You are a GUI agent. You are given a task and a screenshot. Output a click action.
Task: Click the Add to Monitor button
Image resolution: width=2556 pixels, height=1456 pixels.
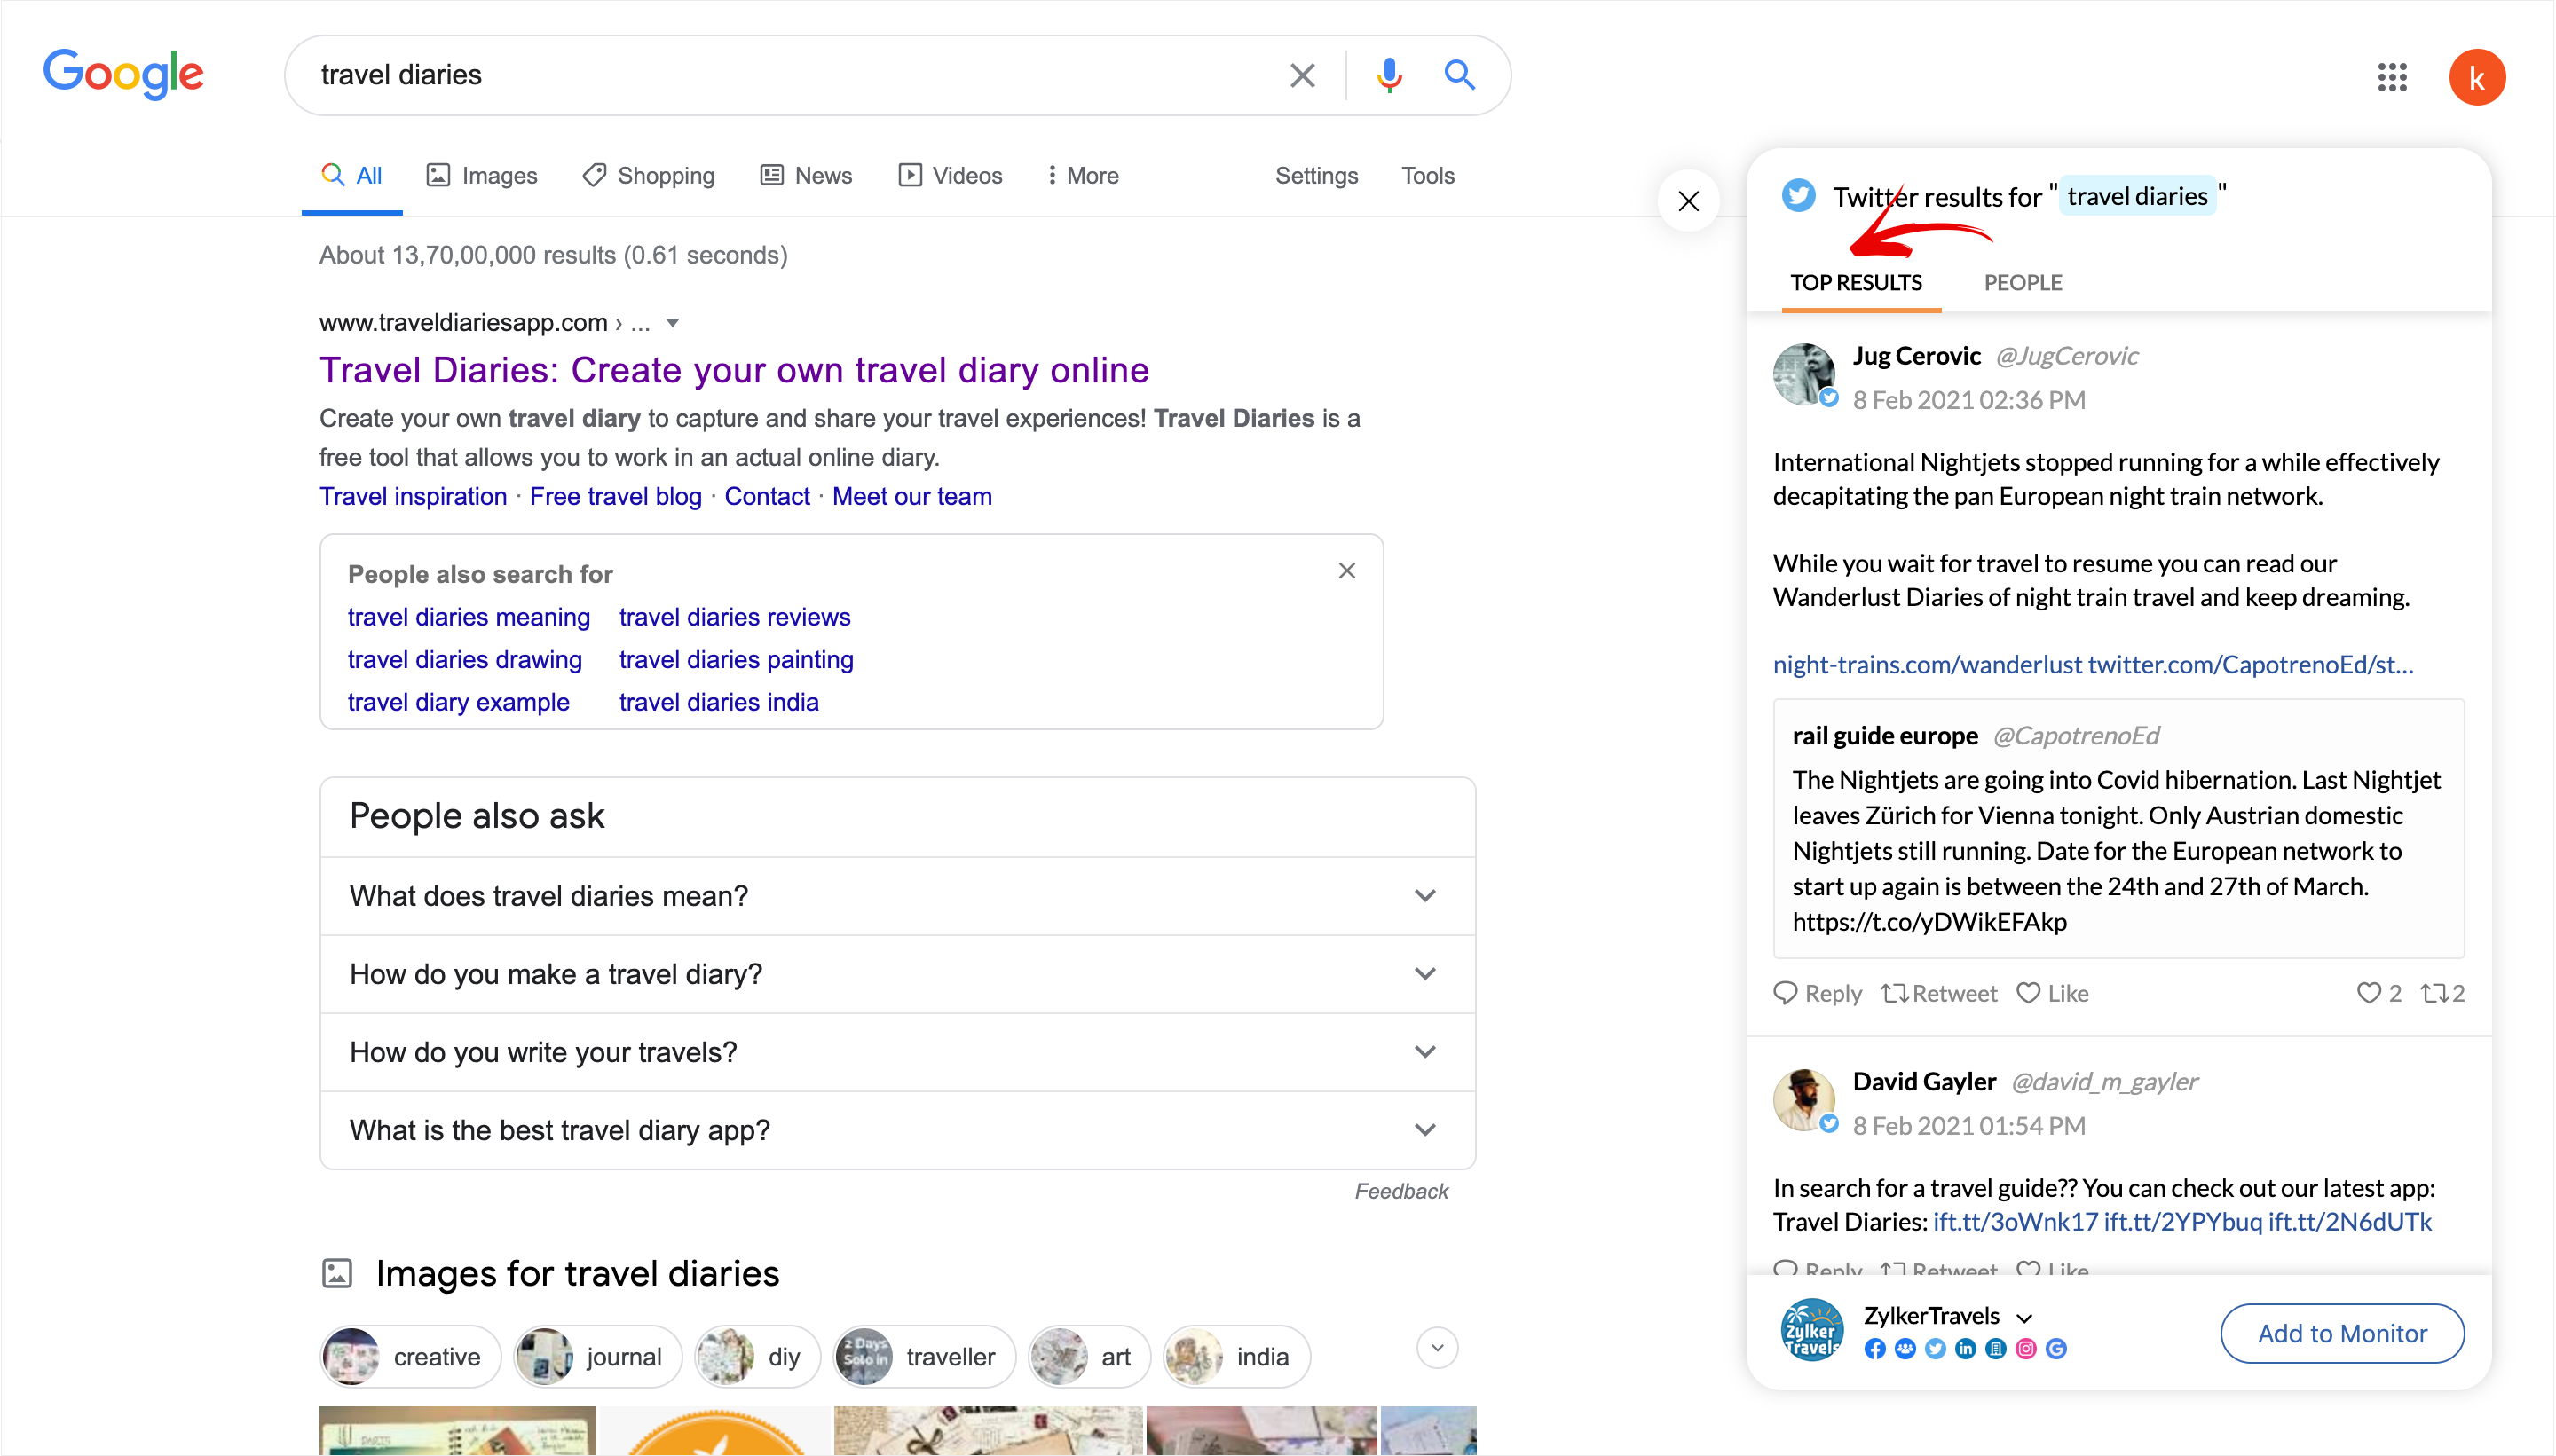2342,1333
